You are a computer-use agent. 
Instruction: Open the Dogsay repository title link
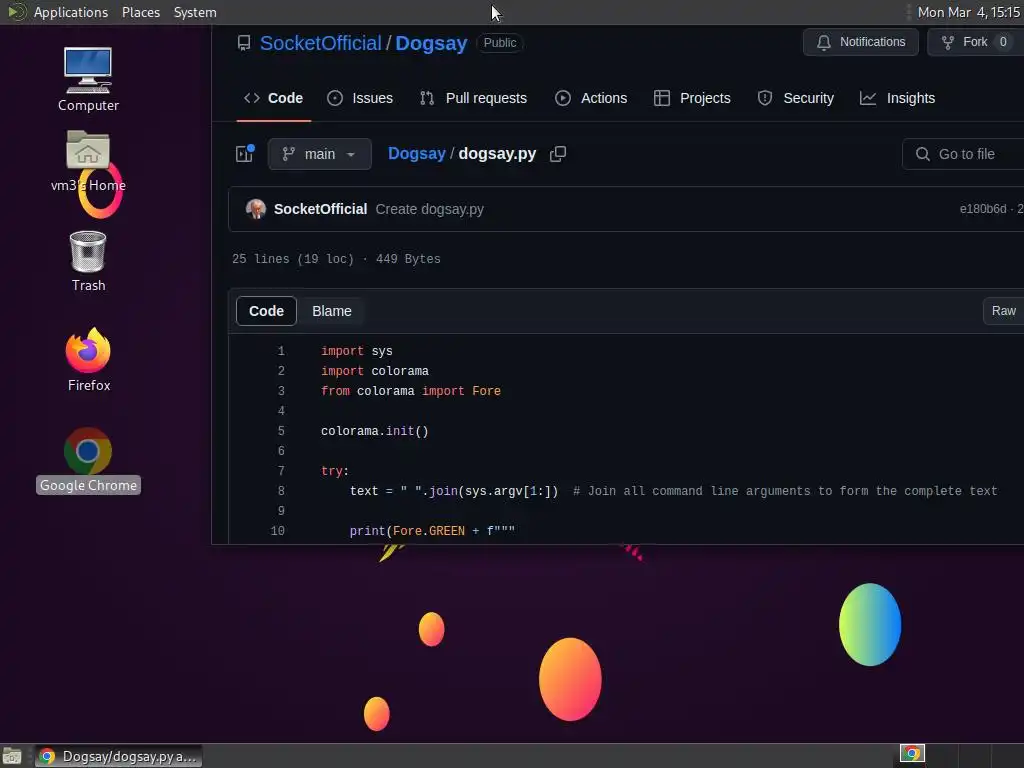pyautogui.click(x=431, y=43)
